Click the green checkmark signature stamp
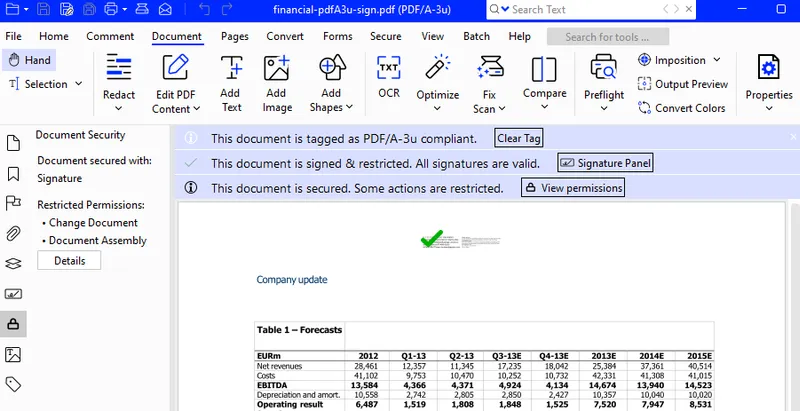This screenshot has width=800, height=411. point(432,238)
